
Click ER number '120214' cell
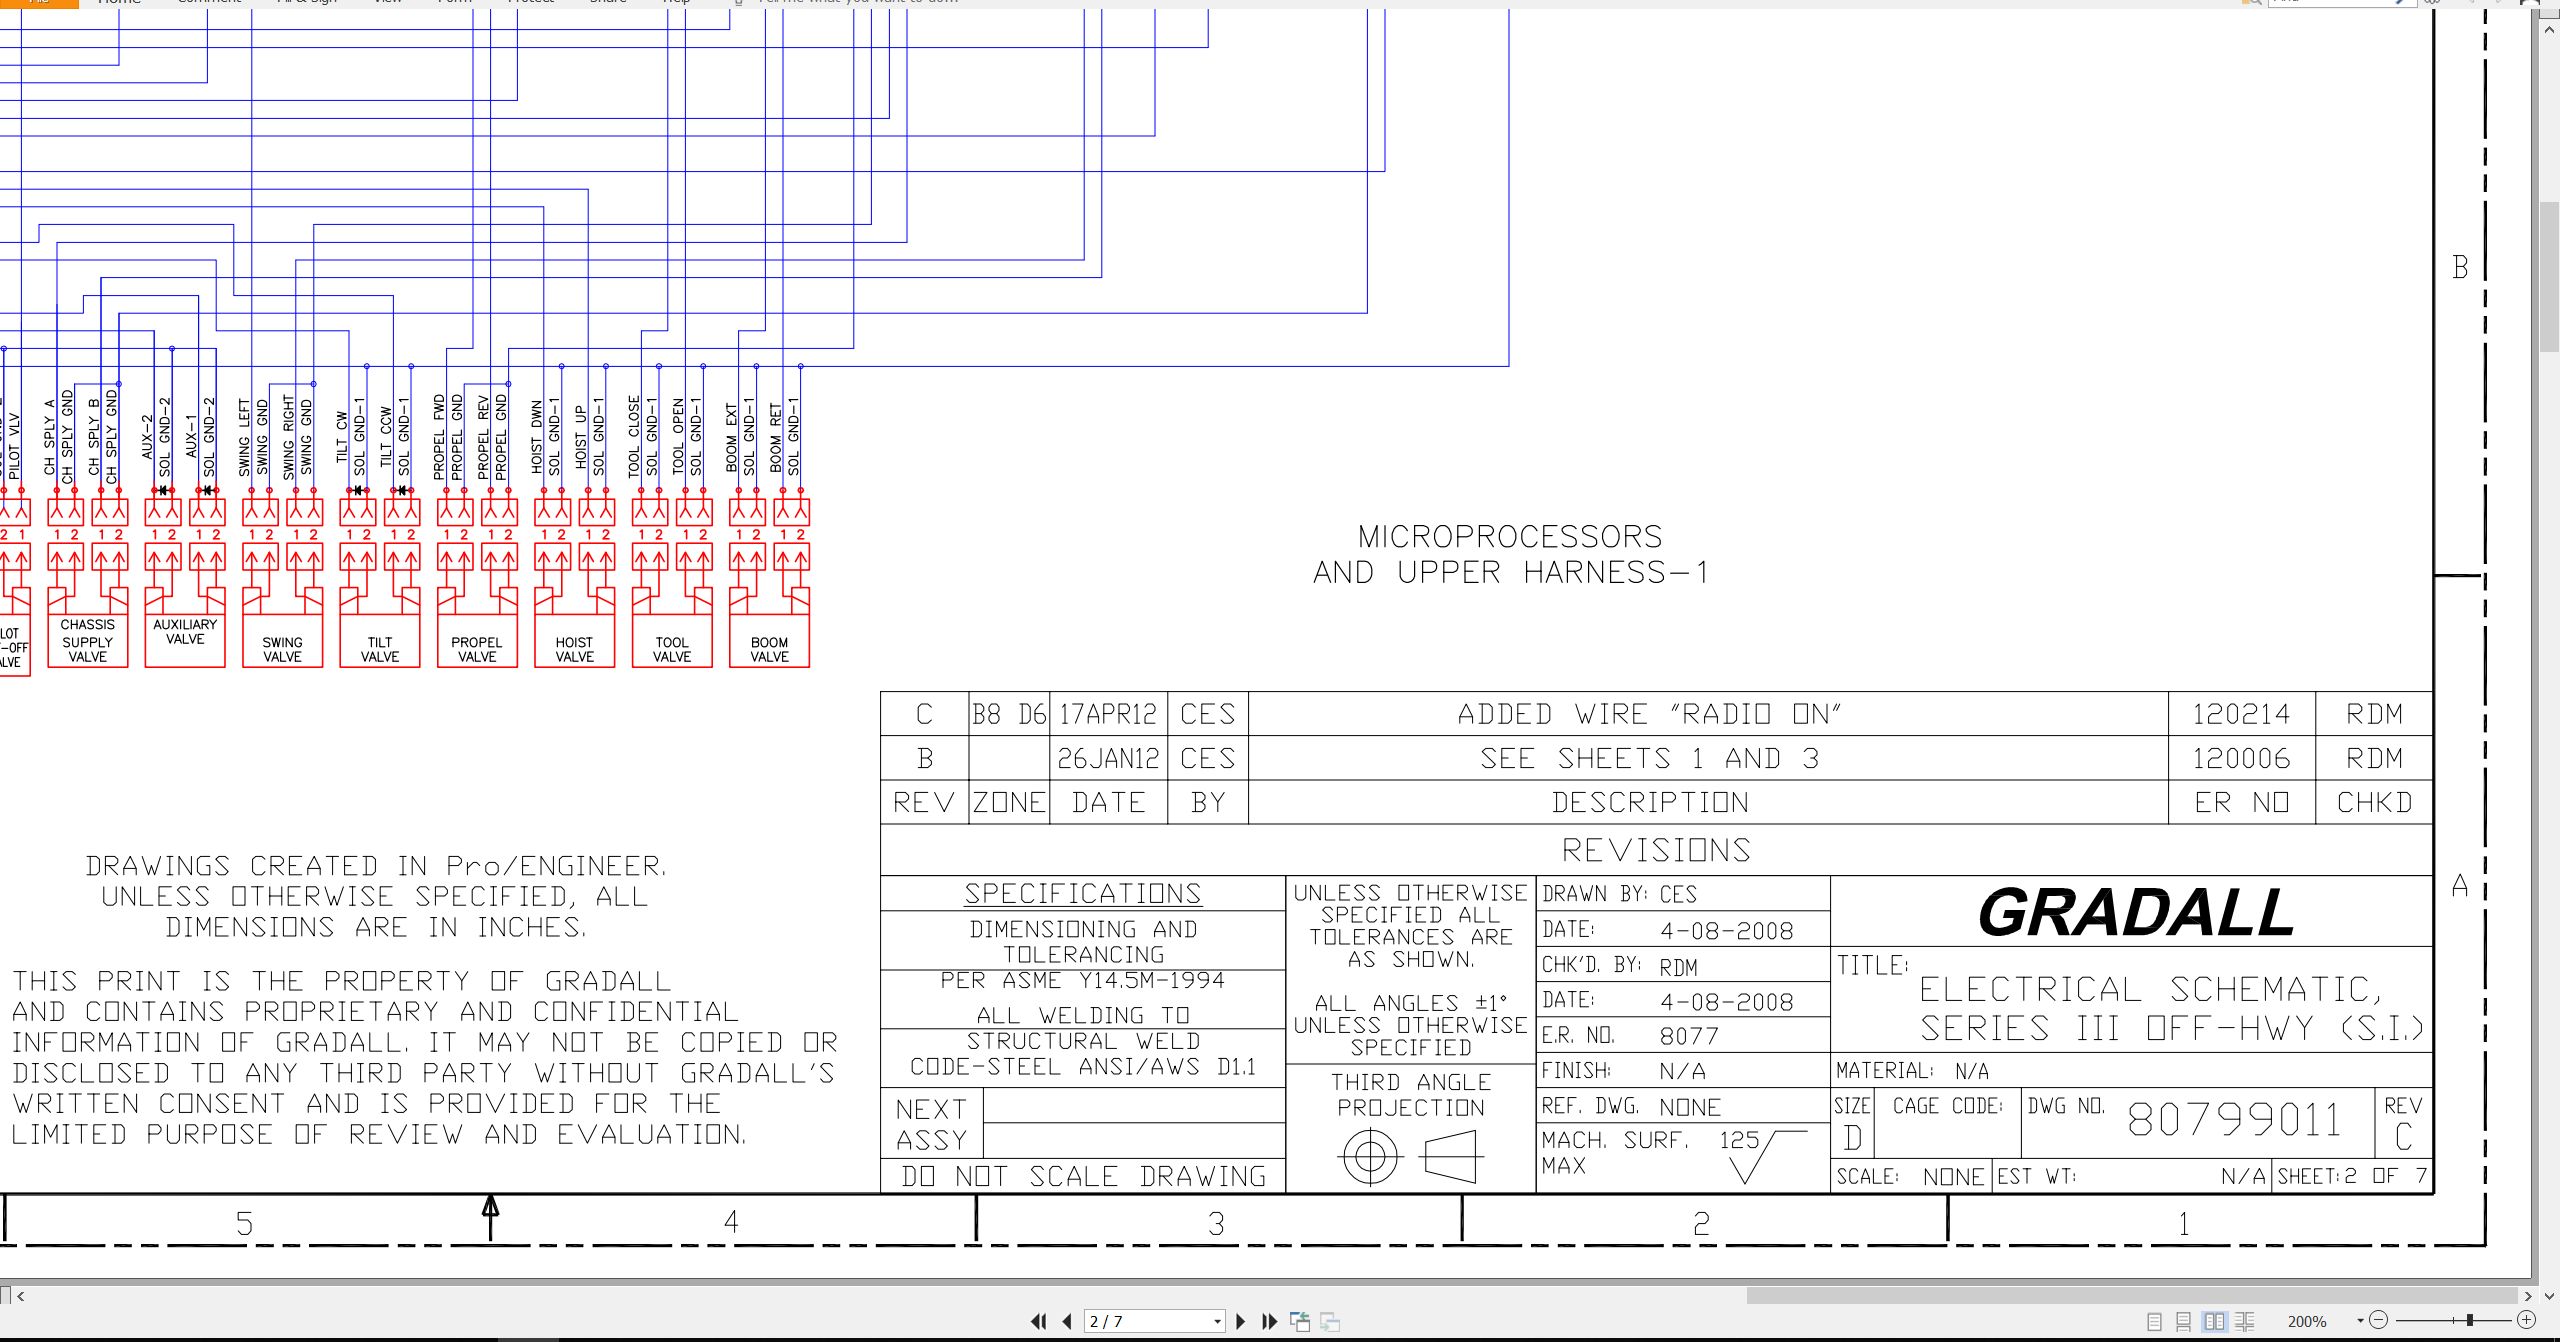click(2241, 714)
